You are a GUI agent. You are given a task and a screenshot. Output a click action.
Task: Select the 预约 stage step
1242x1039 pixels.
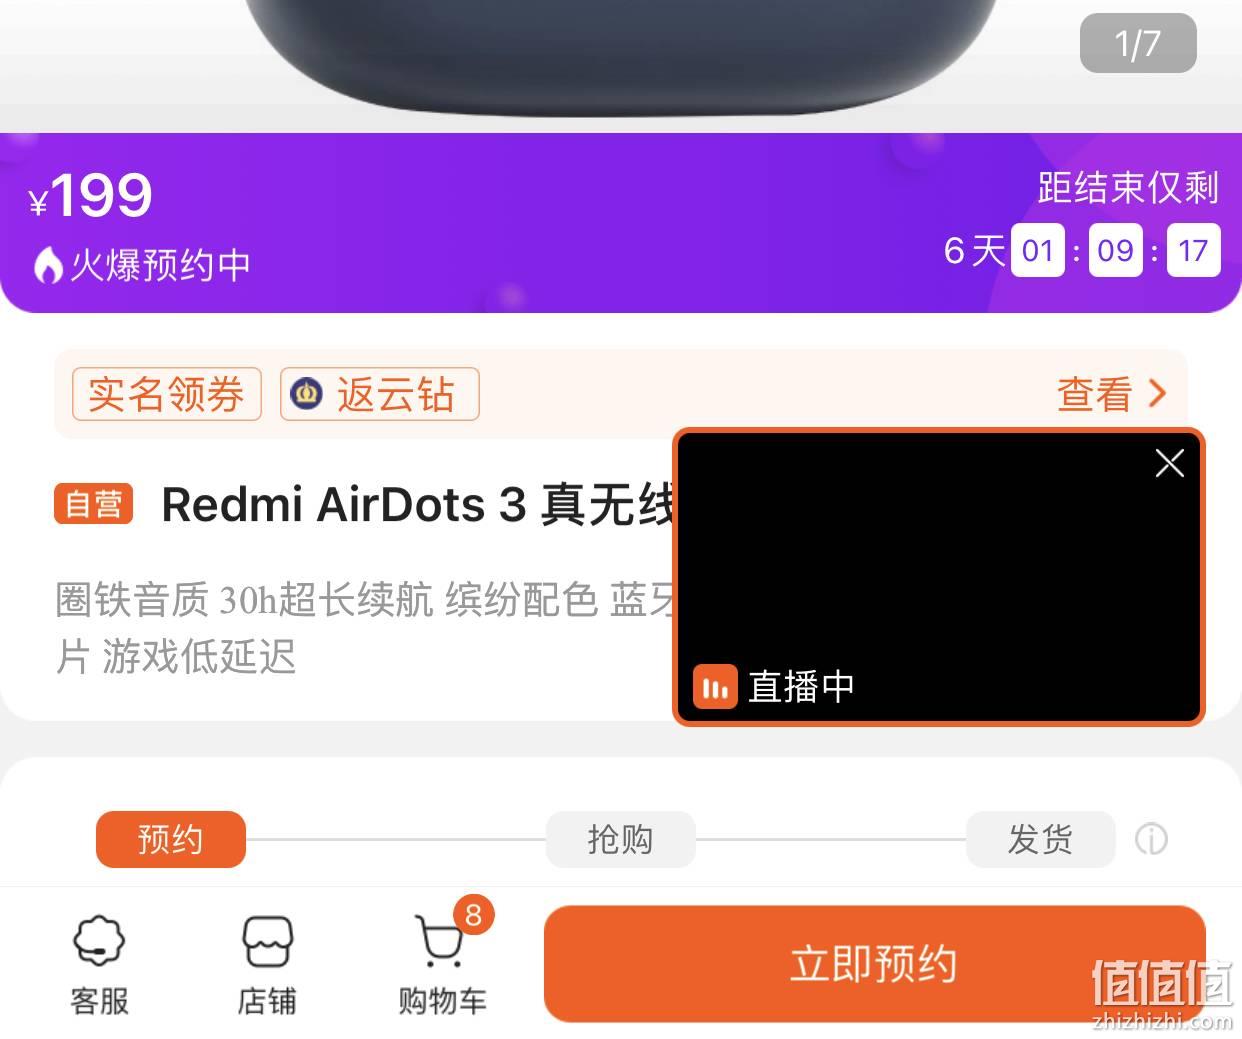coord(170,839)
